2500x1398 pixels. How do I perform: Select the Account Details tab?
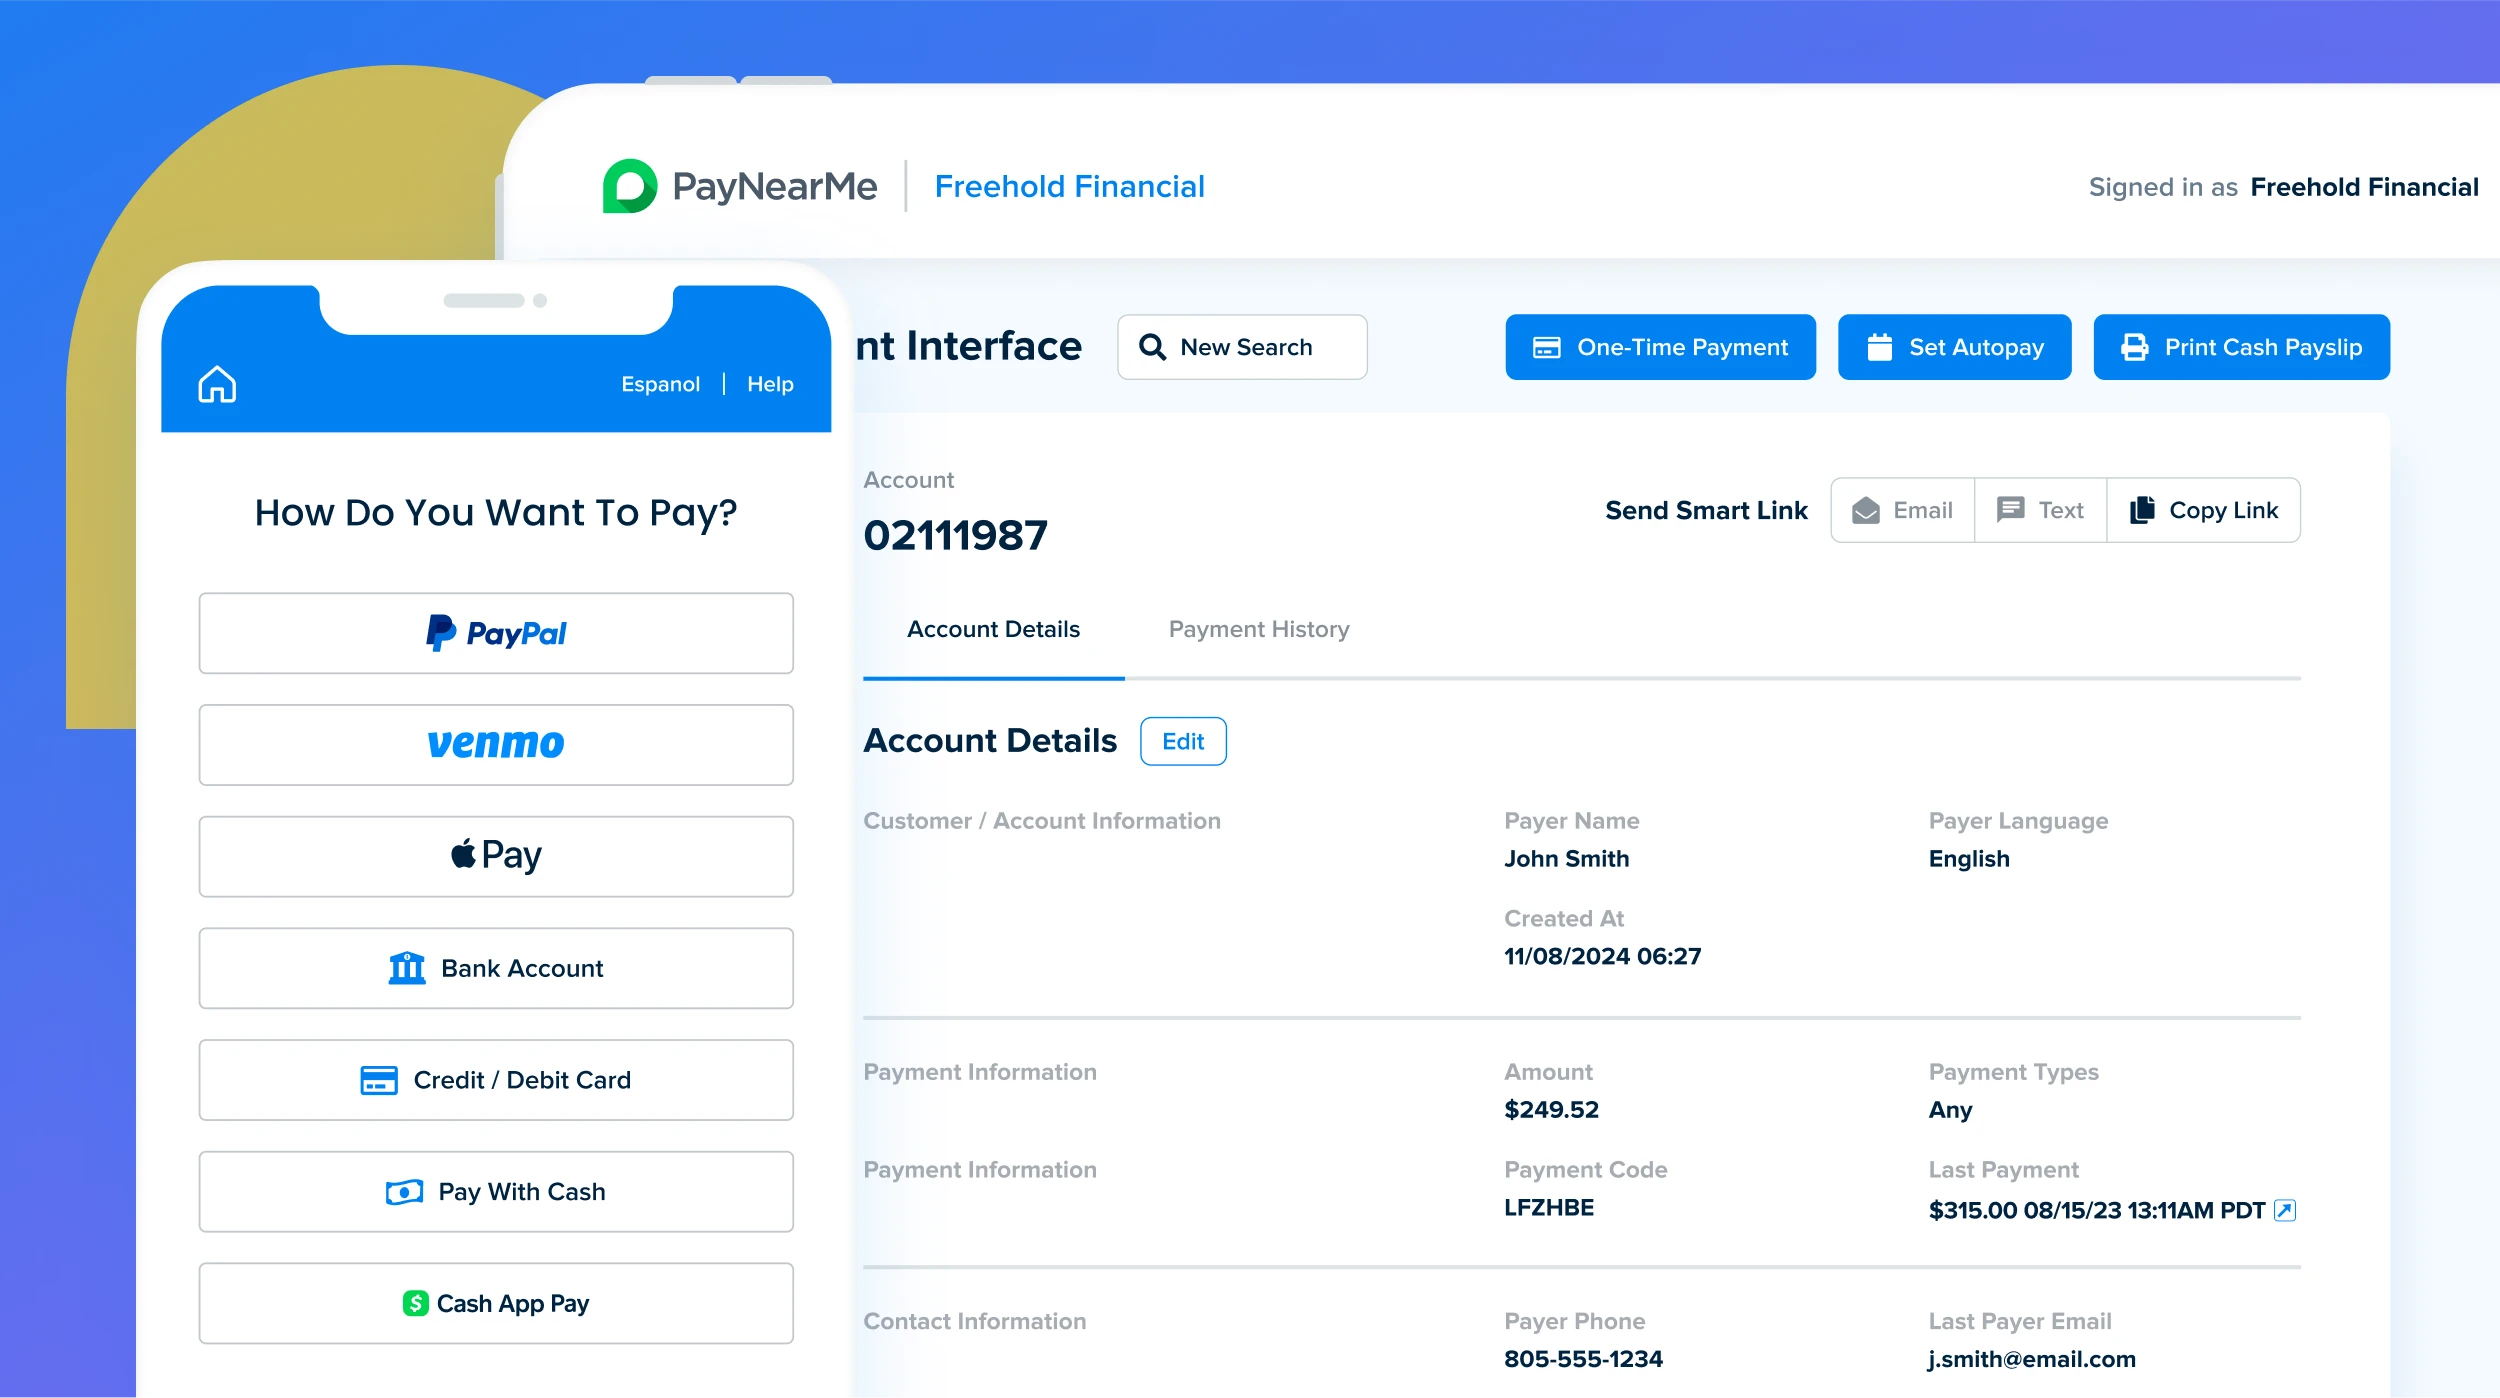[x=994, y=629]
